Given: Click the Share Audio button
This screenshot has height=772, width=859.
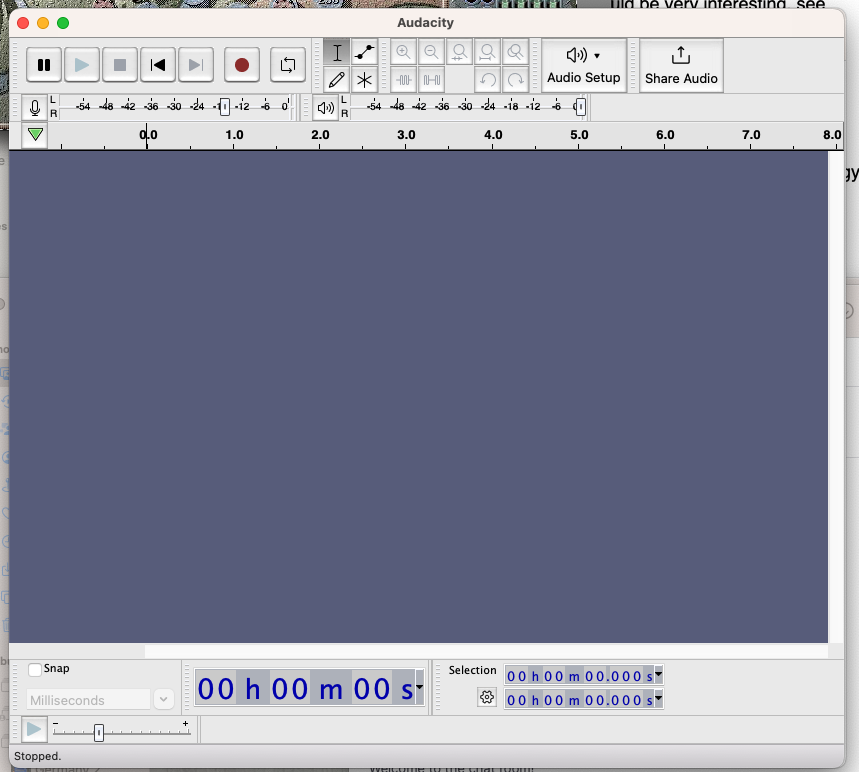Looking at the screenshot, I should click(681, 65).
